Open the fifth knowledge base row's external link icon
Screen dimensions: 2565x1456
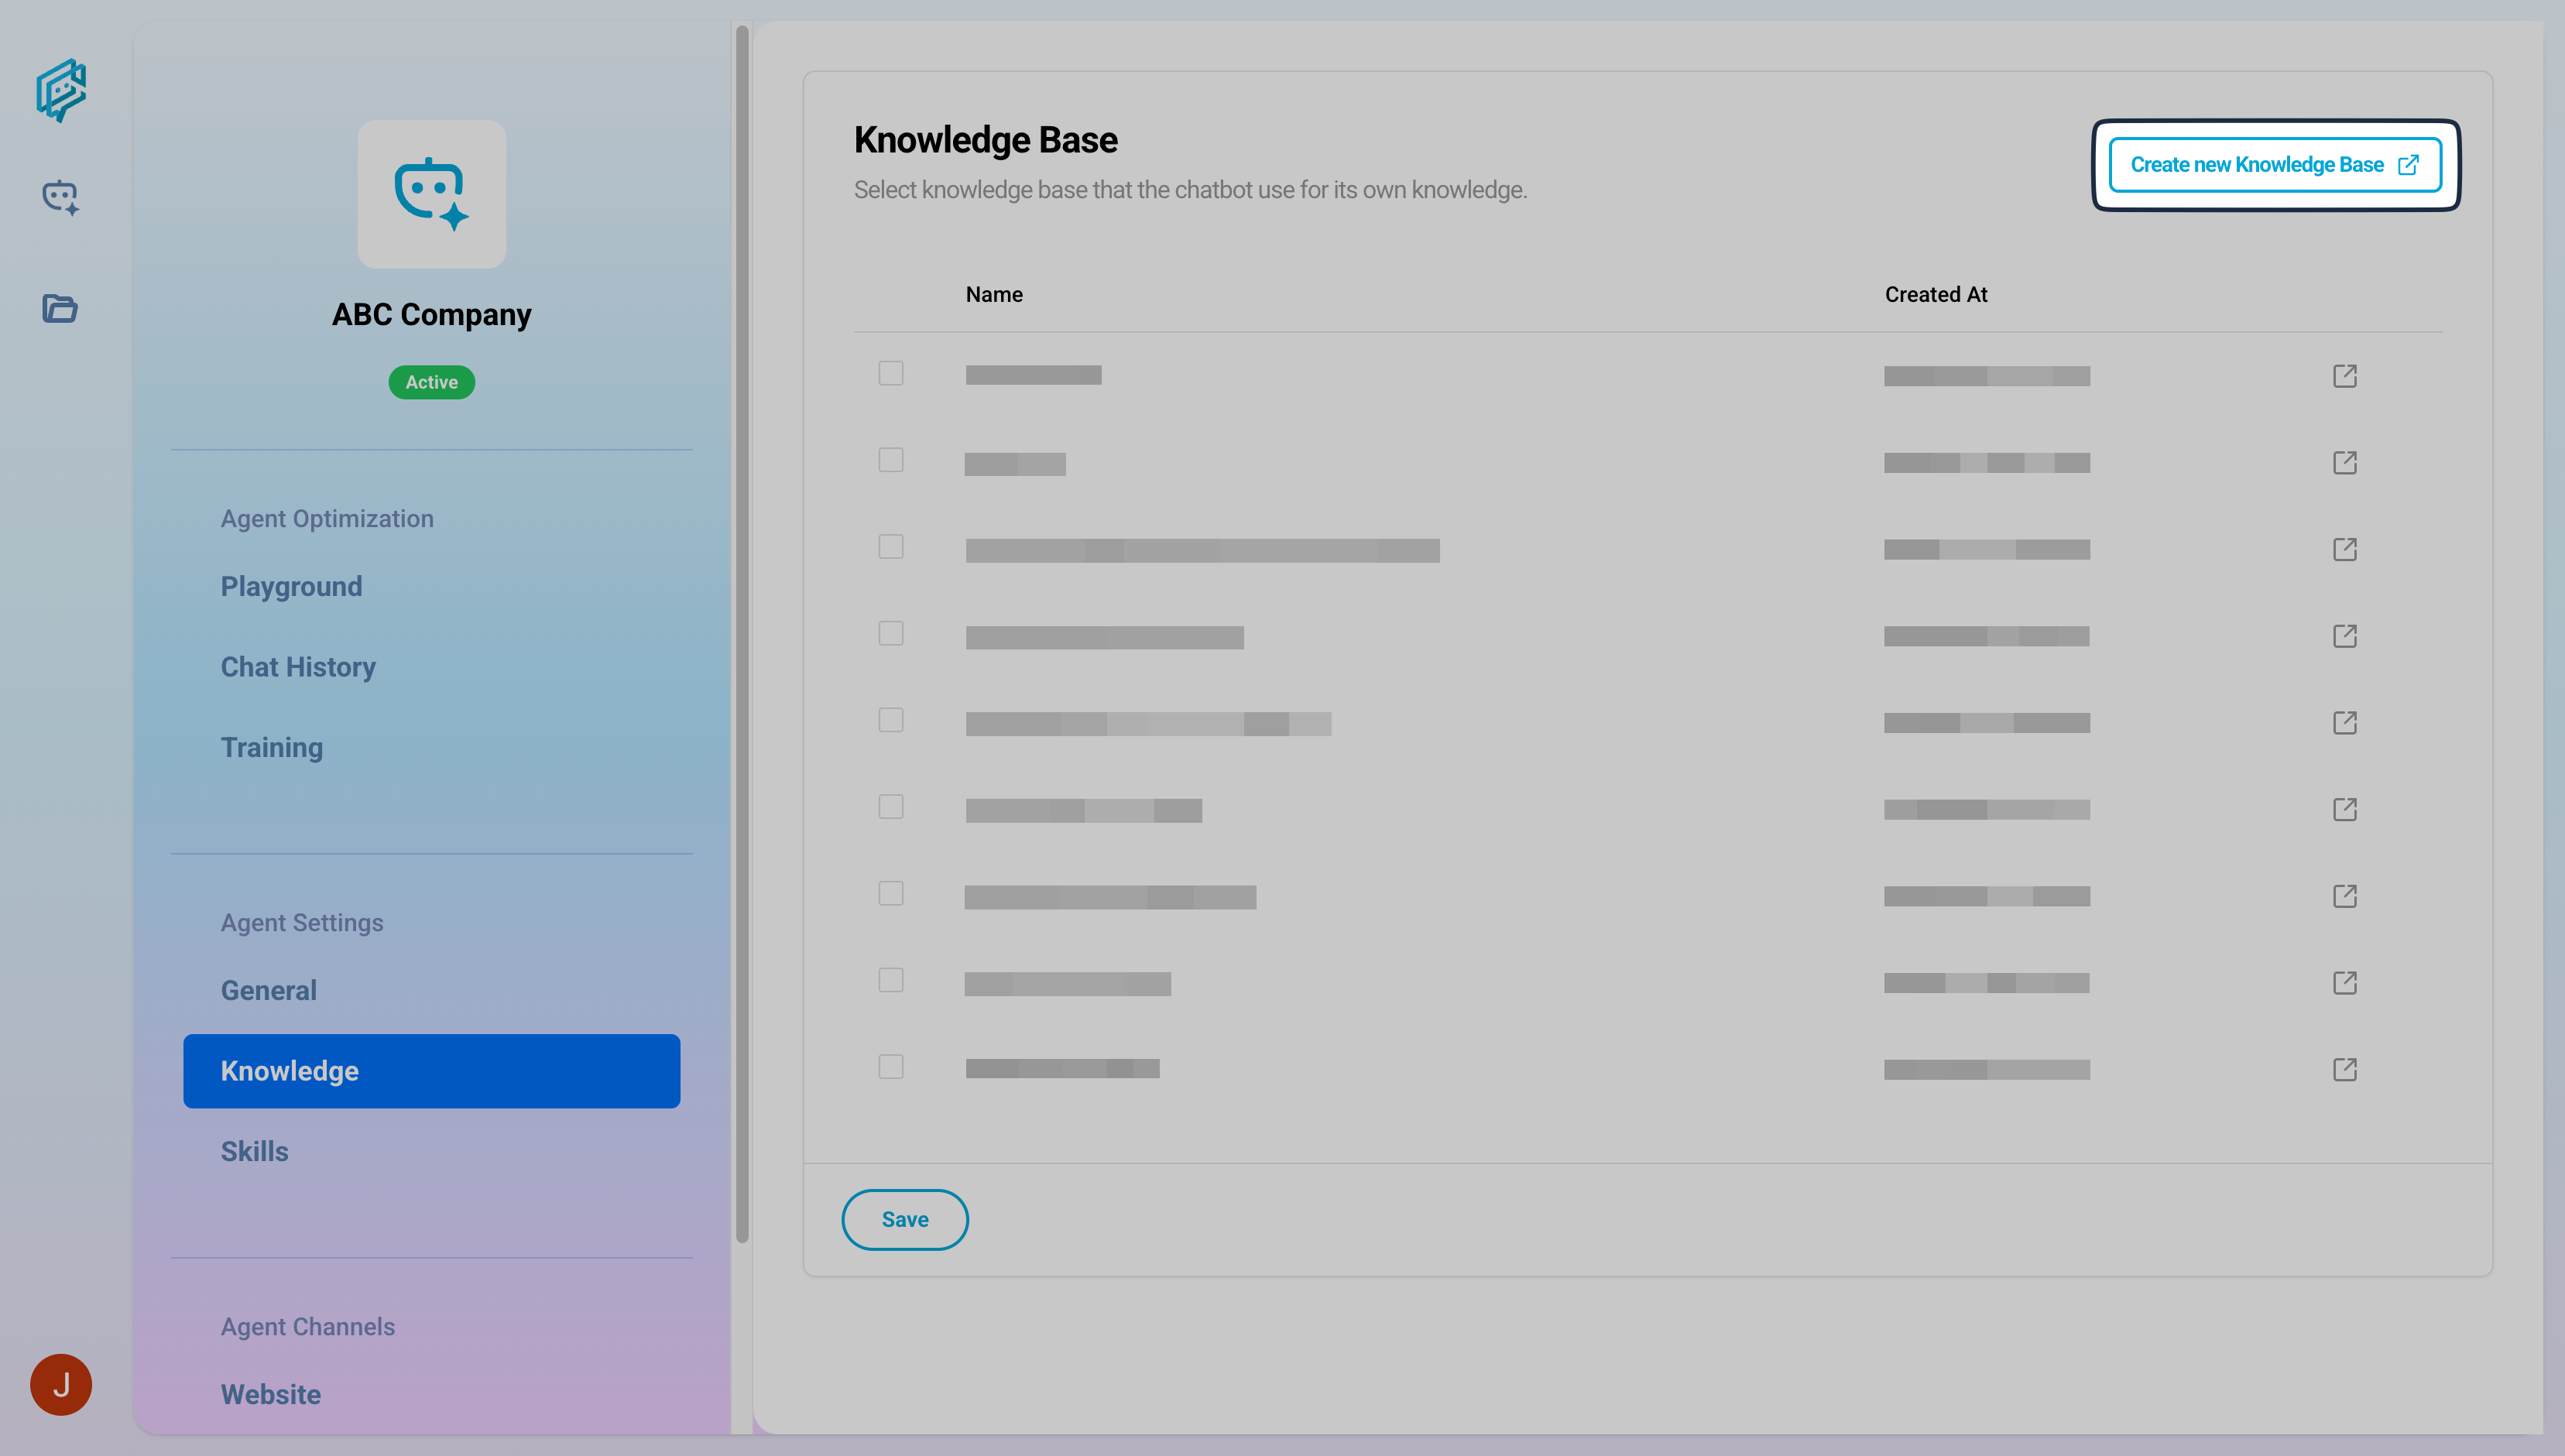(2344, 722)
